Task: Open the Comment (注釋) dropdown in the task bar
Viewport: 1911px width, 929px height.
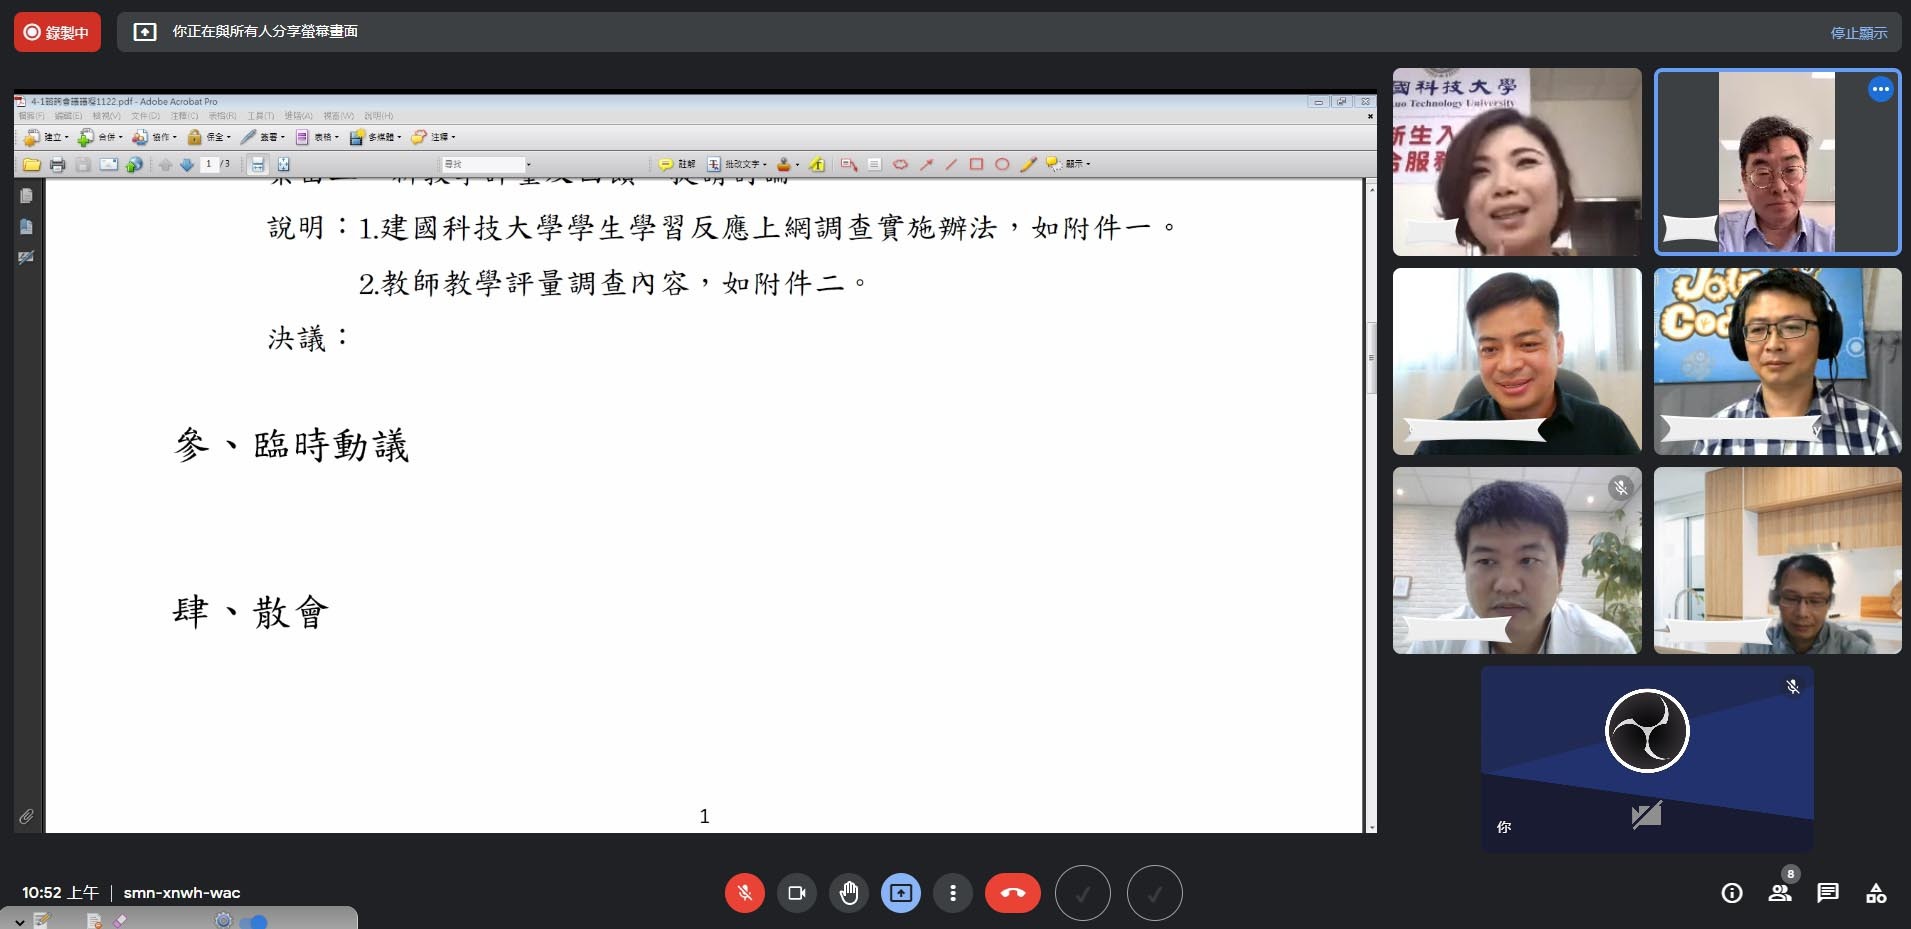Action: pos(433,137)
